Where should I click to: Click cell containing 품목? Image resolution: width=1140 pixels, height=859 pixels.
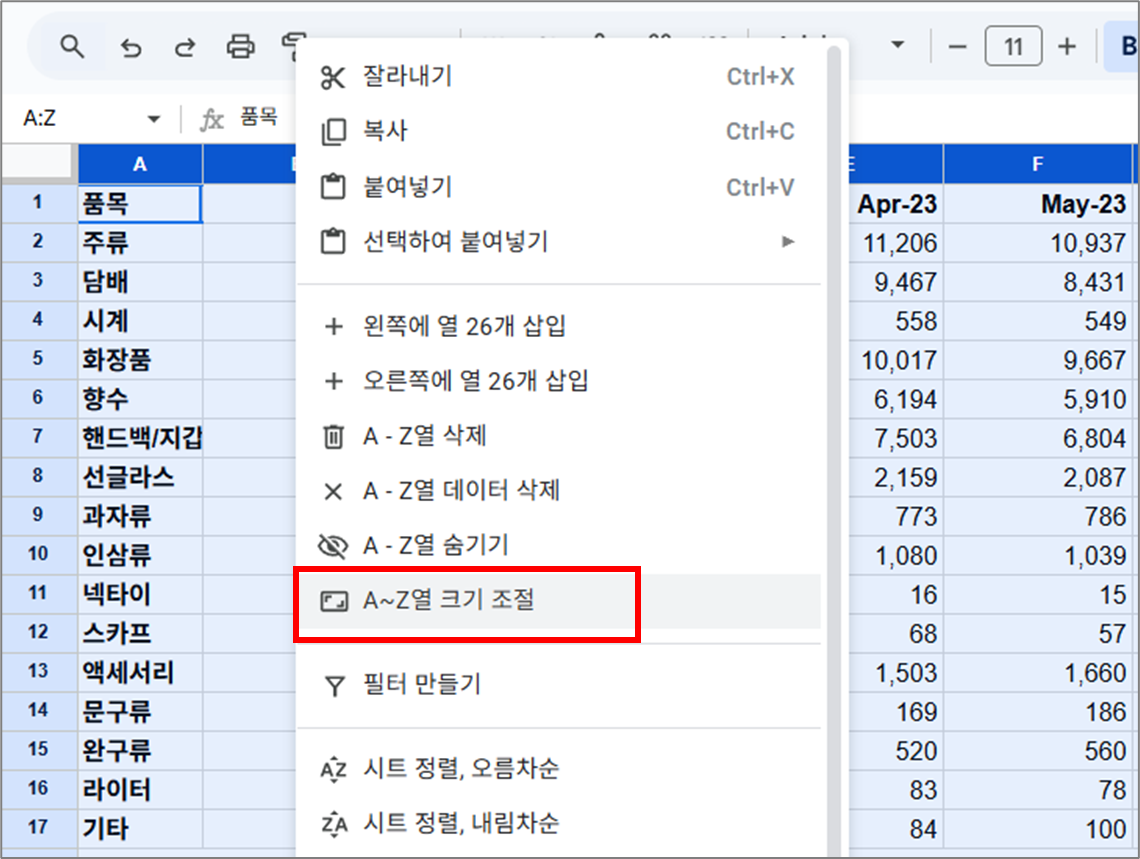pos(140,203)
